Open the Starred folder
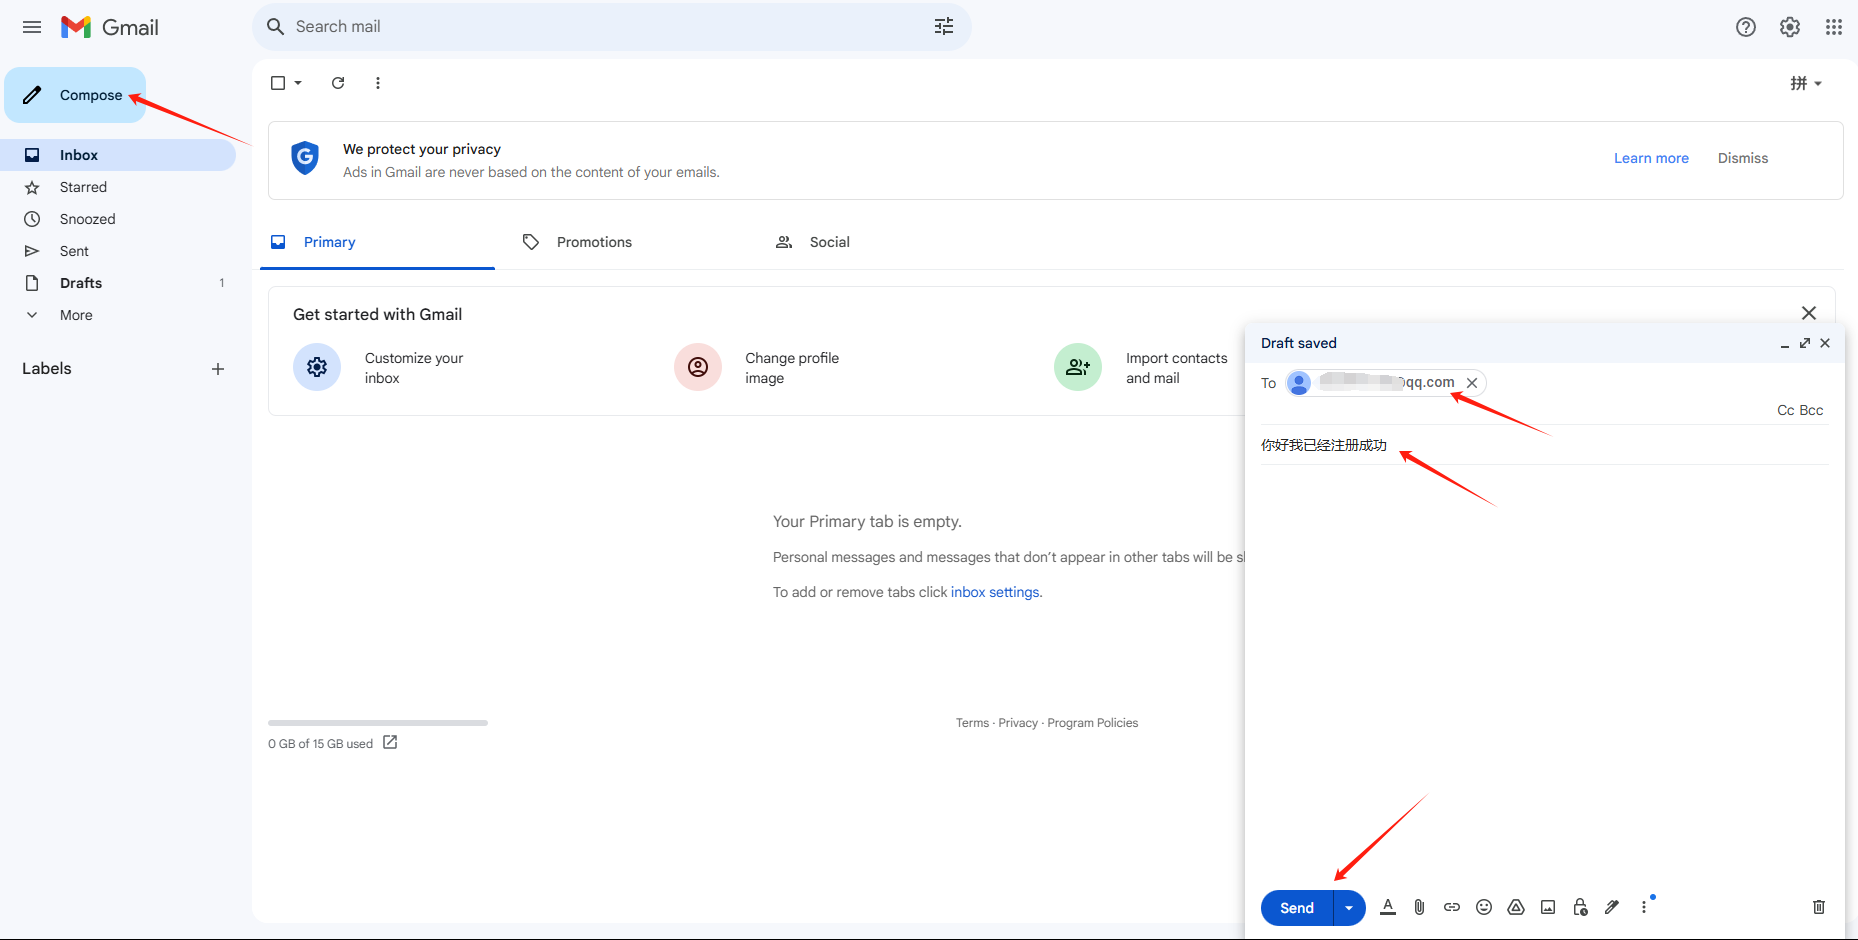Viewport: 1858px width, 940px height. [118, 187]
